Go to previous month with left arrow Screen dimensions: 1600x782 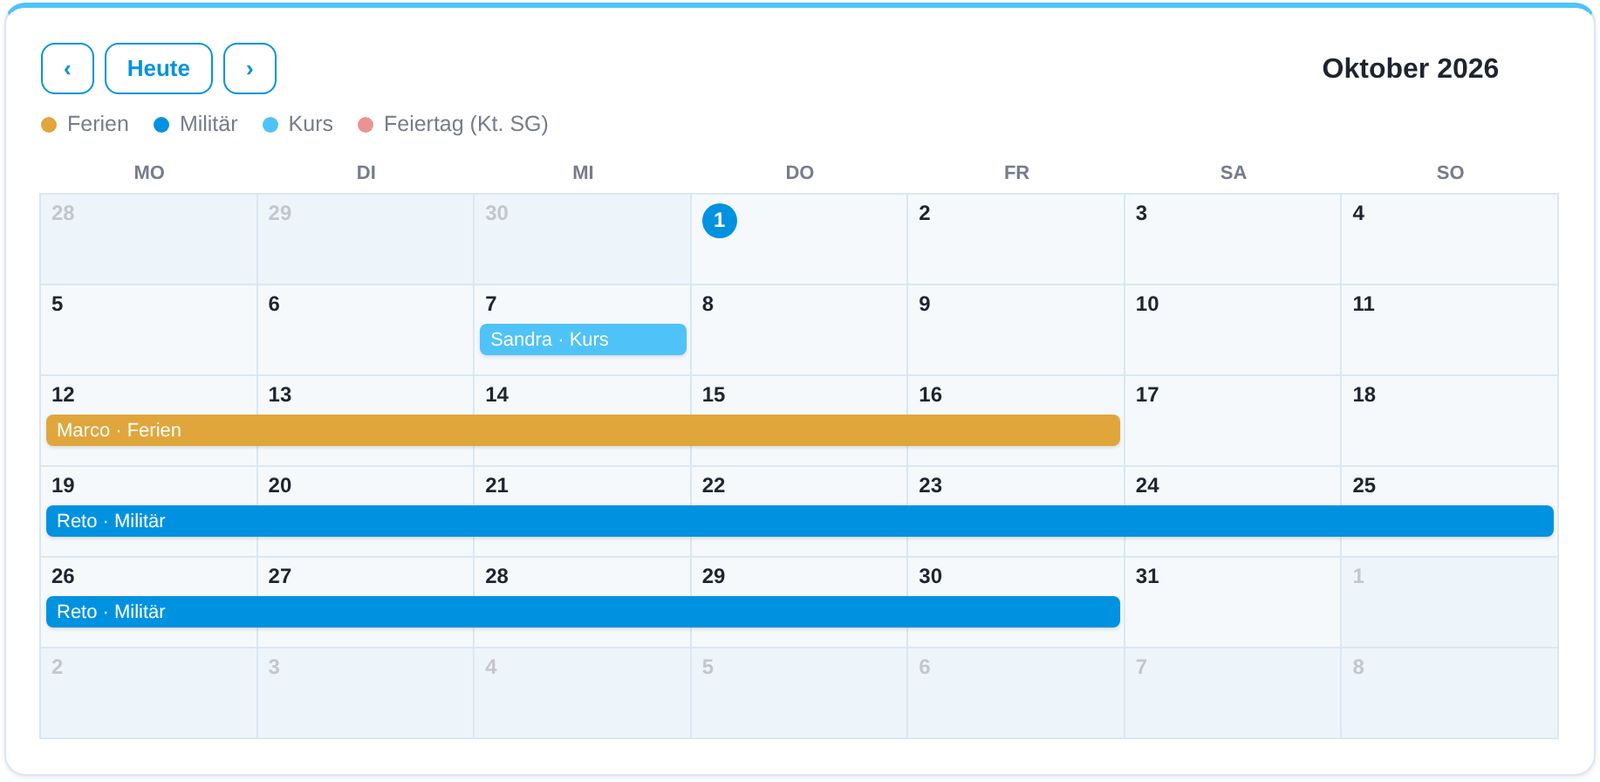(67, 69)
